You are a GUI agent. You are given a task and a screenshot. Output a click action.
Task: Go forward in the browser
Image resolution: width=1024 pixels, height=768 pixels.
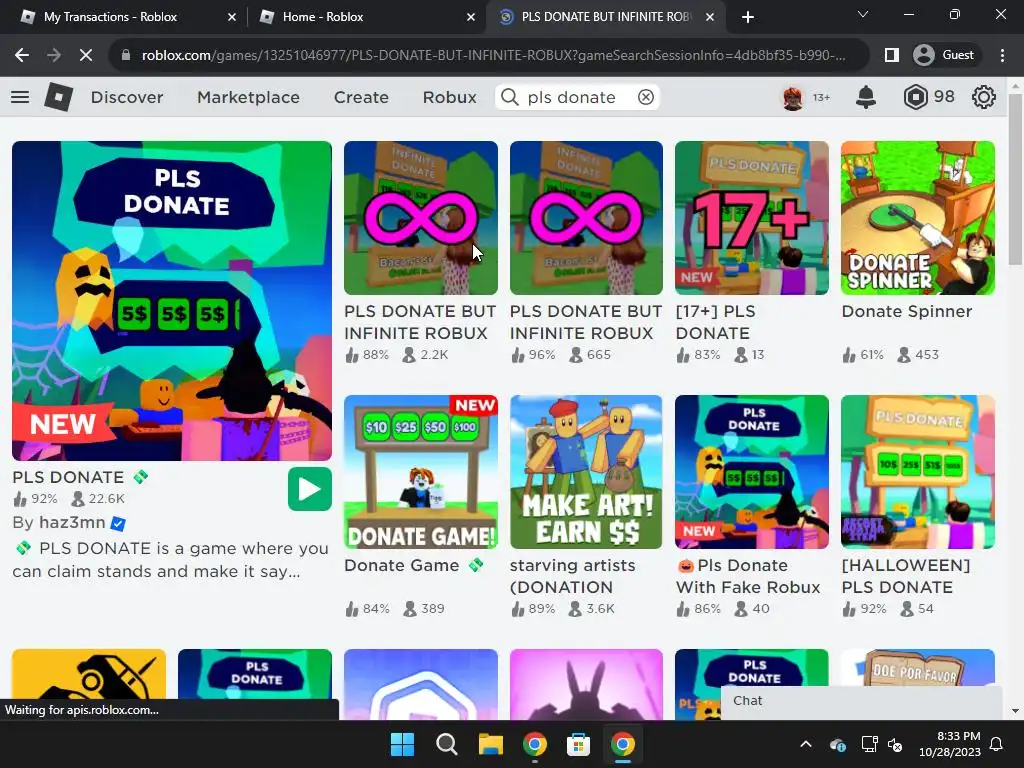54,56
